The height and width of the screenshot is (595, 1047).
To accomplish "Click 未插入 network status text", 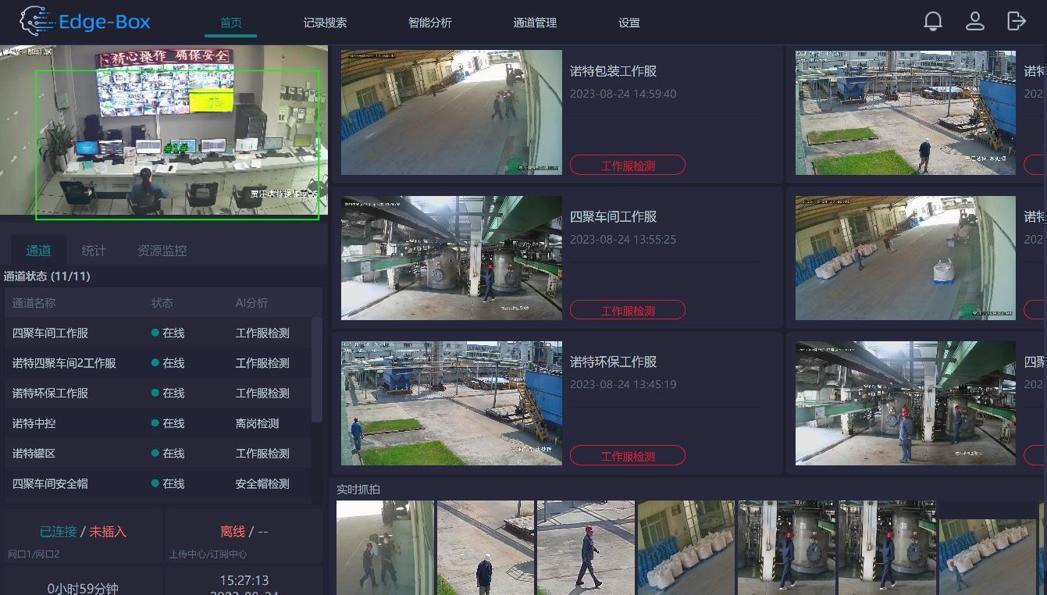I will (108, 532).
